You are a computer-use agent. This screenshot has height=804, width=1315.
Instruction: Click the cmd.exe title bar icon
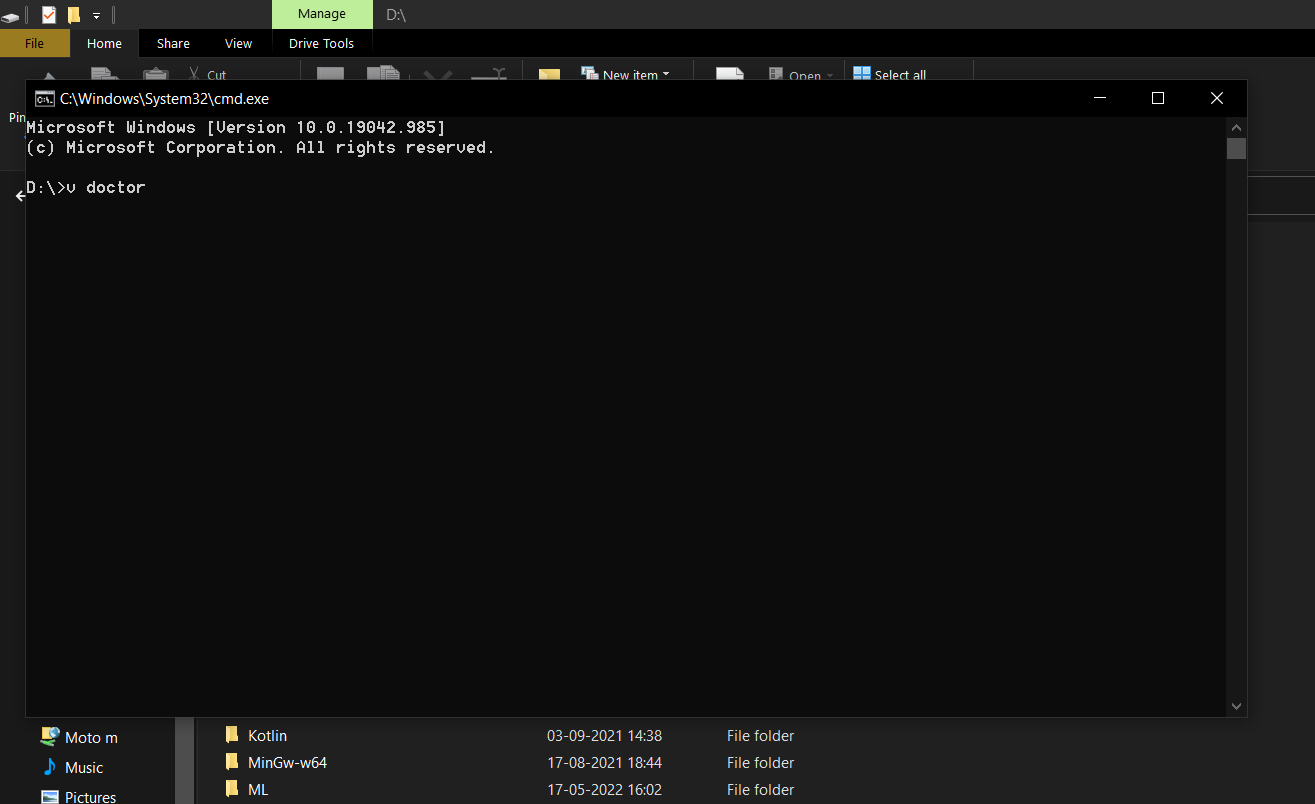(x=44, y=98)
